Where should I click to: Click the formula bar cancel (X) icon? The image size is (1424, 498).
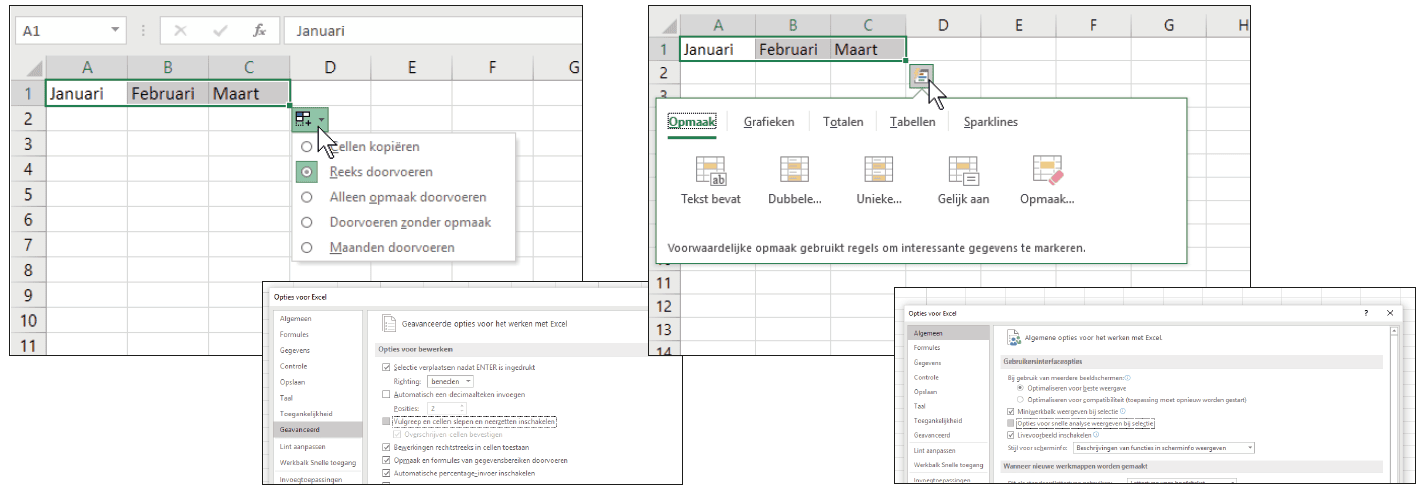[180, 31]
